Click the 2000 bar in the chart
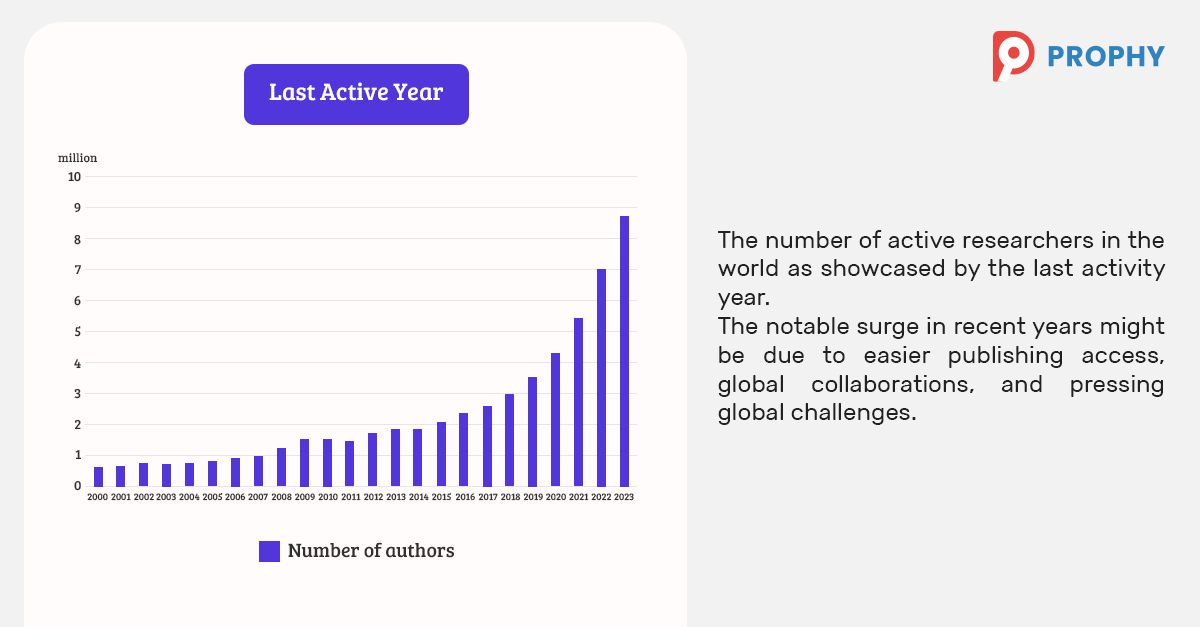Image resolution: width=1200 pixels, height=627 pixels. point(98,477)
